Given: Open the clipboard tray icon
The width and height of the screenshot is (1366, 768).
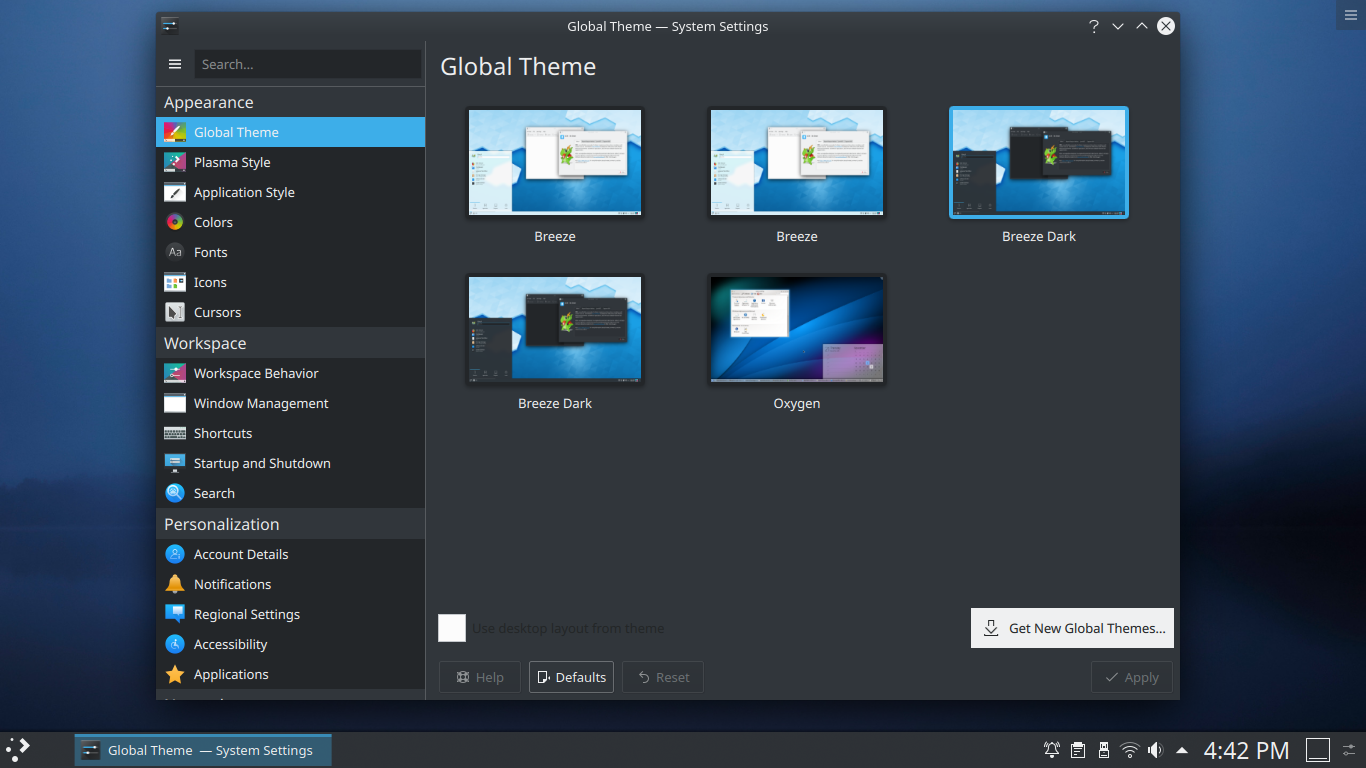Looking at the screenshot, I should point(1078,750).
